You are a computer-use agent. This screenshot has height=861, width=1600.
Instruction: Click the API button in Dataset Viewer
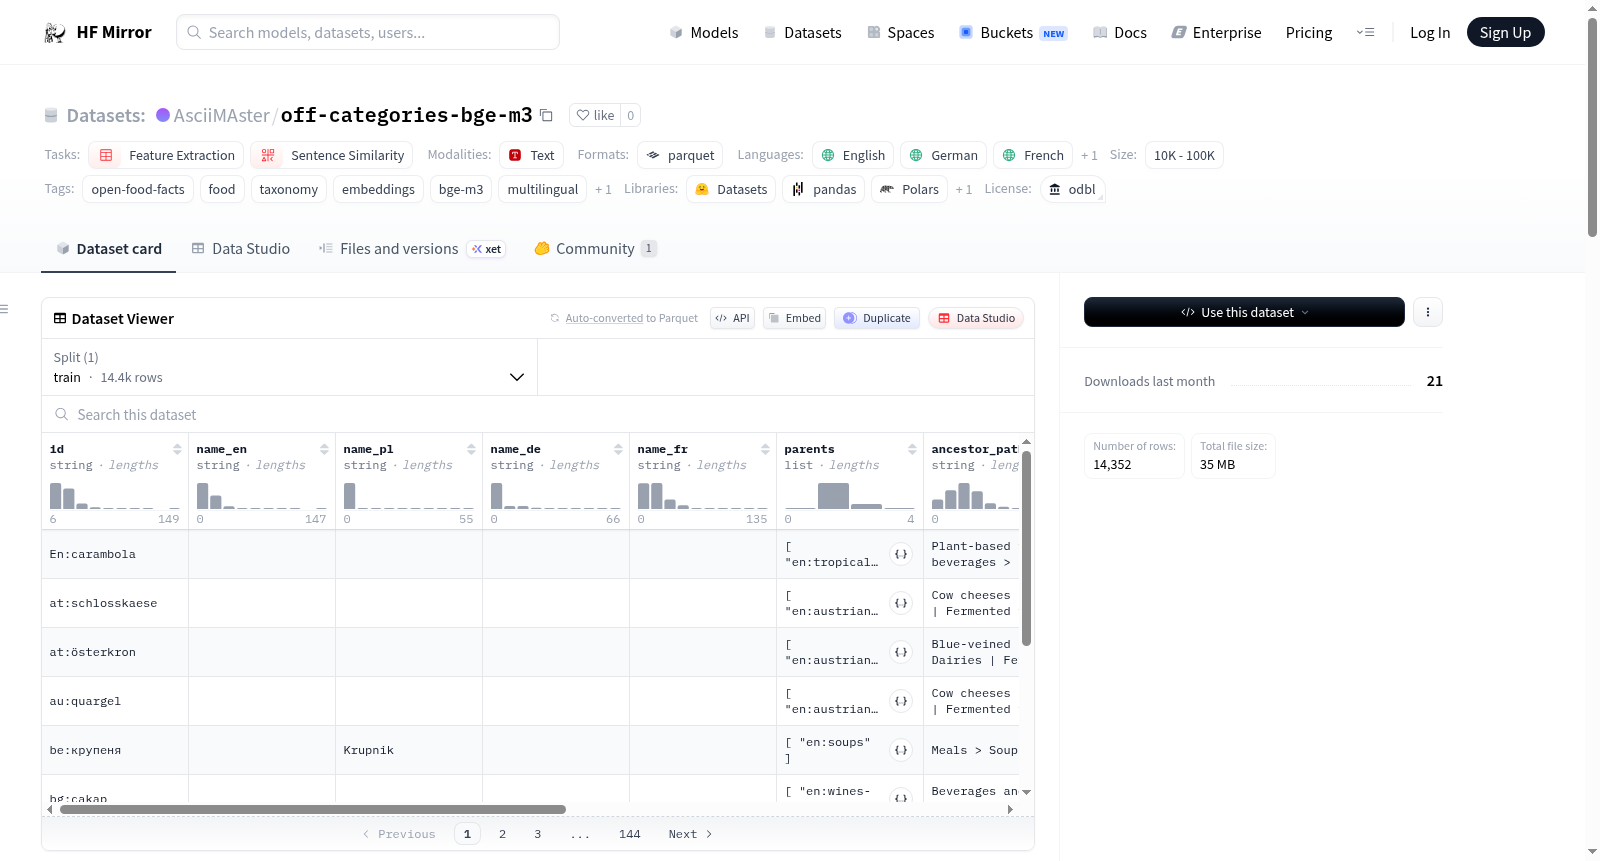click(x=732, y=318)
